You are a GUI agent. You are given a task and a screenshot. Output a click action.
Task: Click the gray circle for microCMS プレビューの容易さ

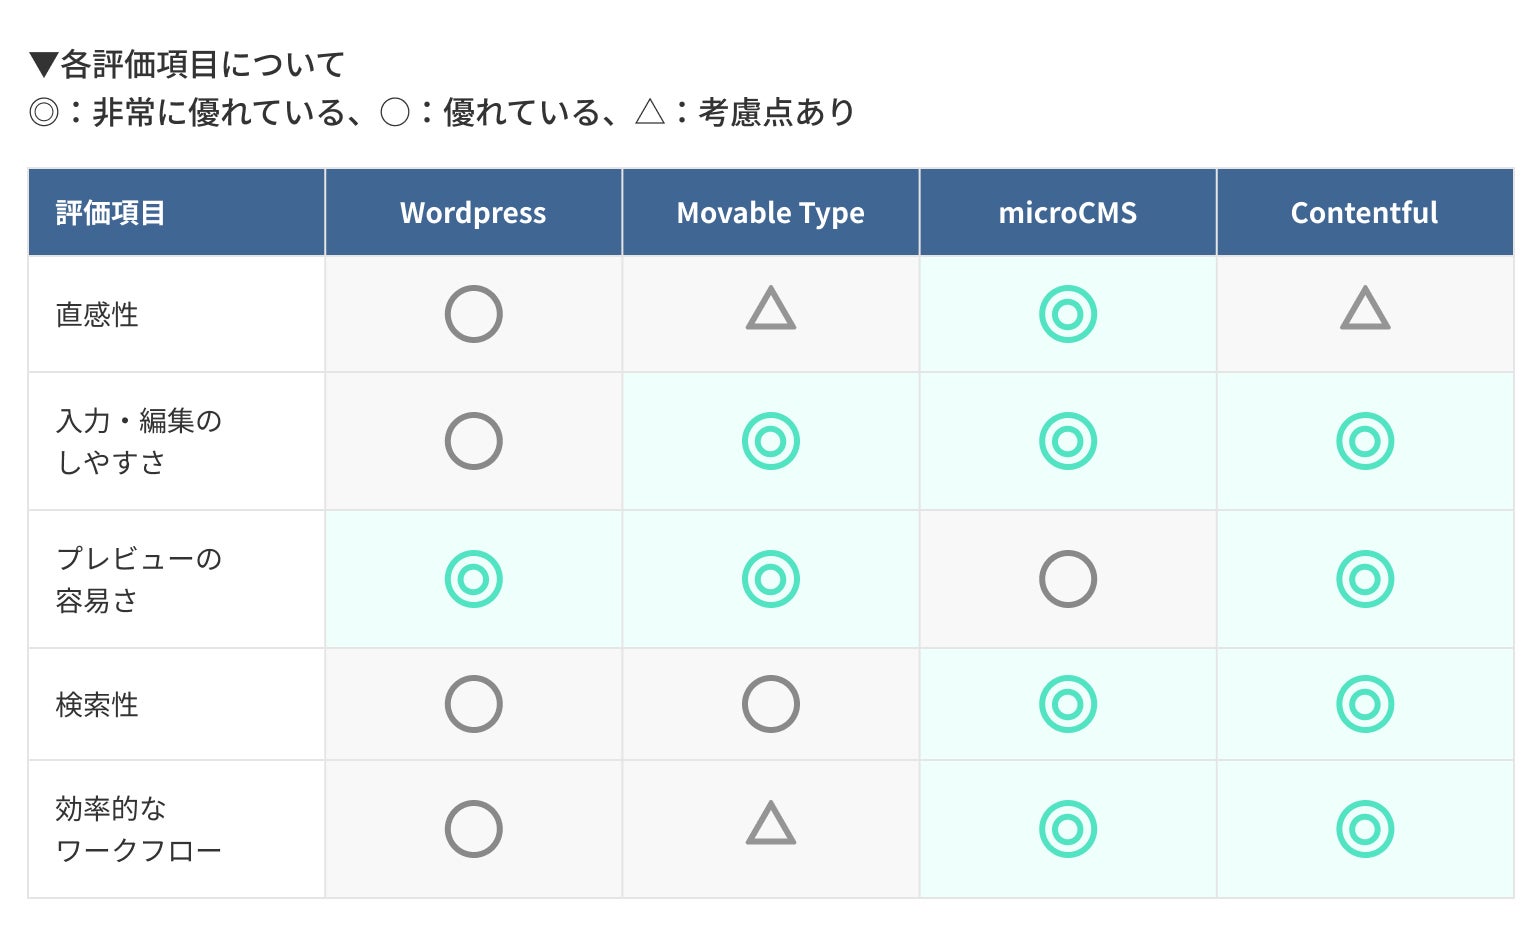(x=1067, y=579)
